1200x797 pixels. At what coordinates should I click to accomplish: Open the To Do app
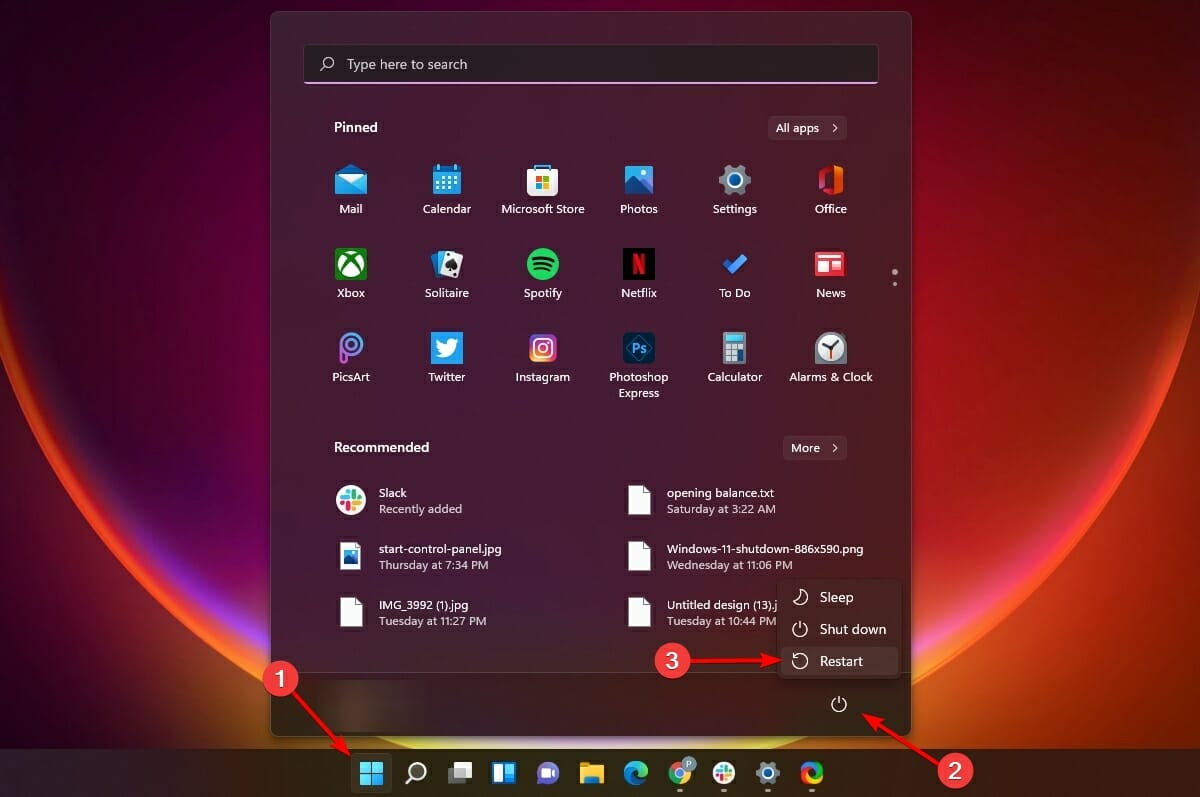click(735, 273)
